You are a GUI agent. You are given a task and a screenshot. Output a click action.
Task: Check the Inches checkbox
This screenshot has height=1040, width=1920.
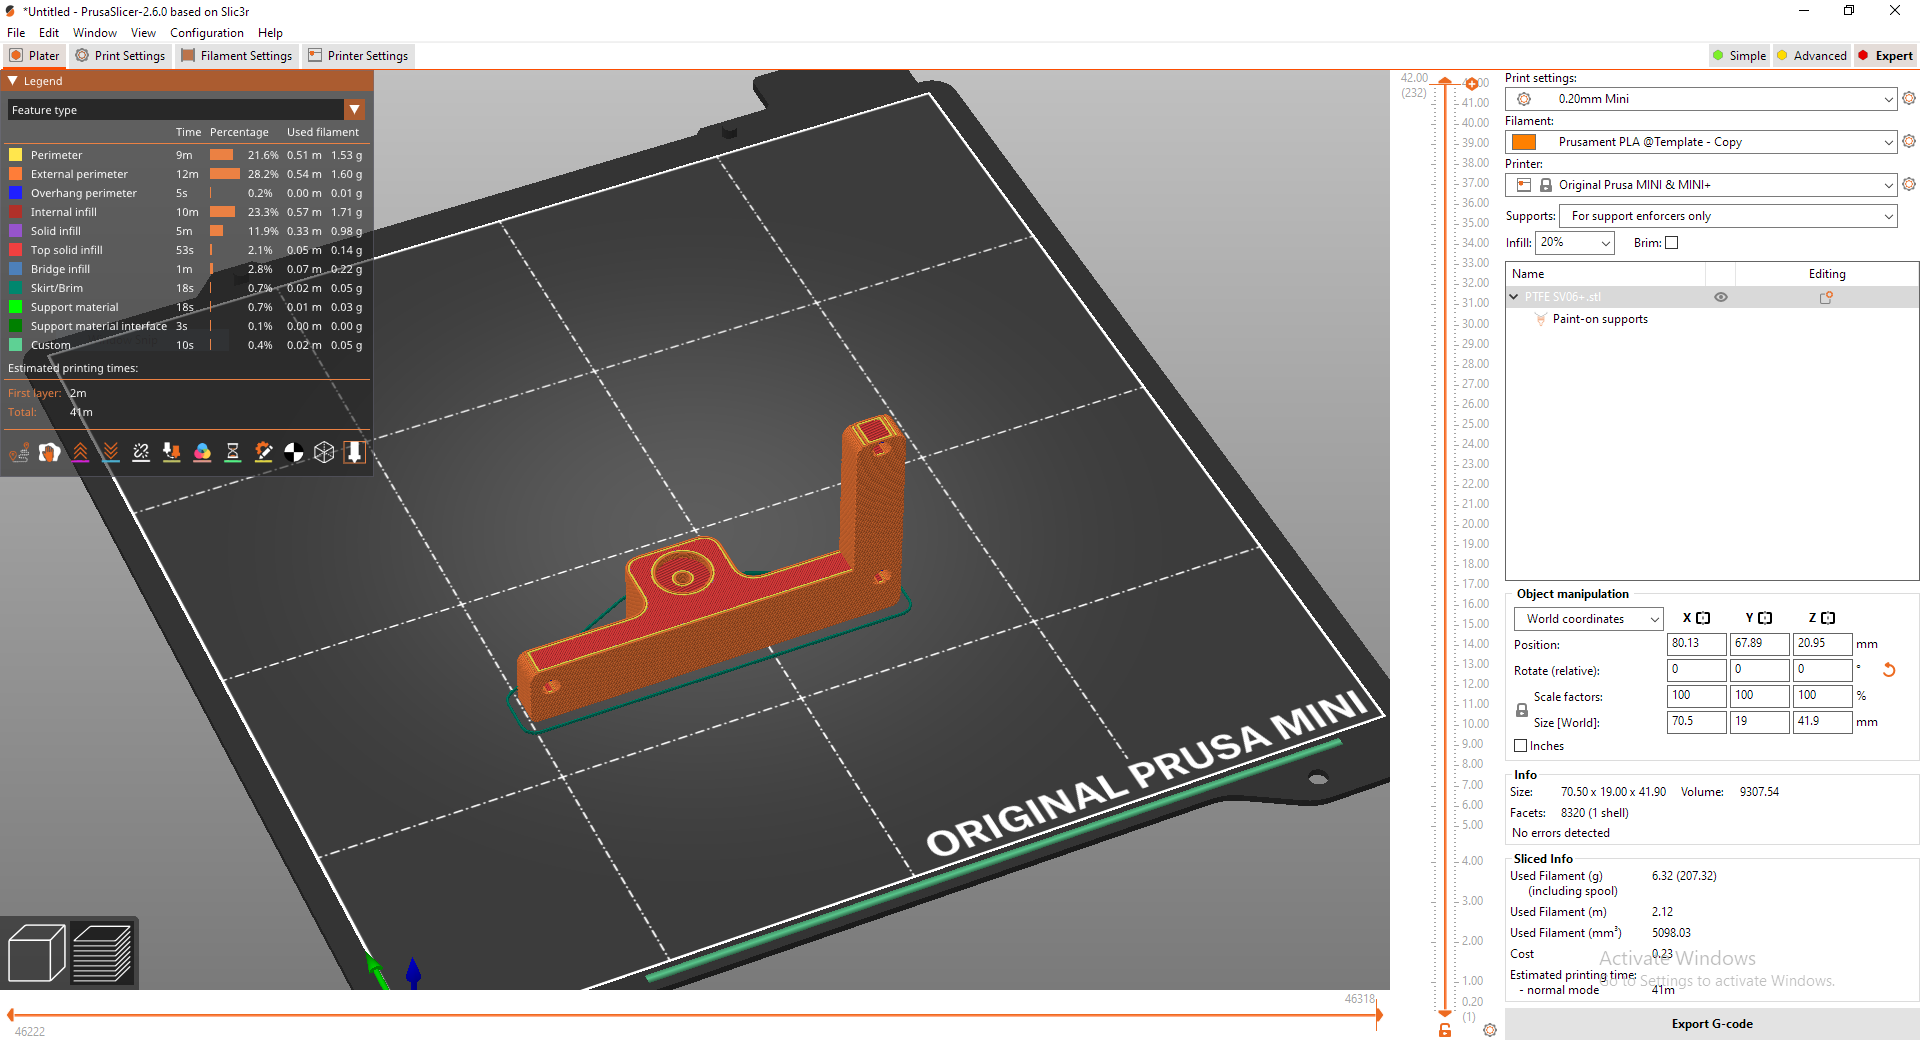tap(1521, 746)
